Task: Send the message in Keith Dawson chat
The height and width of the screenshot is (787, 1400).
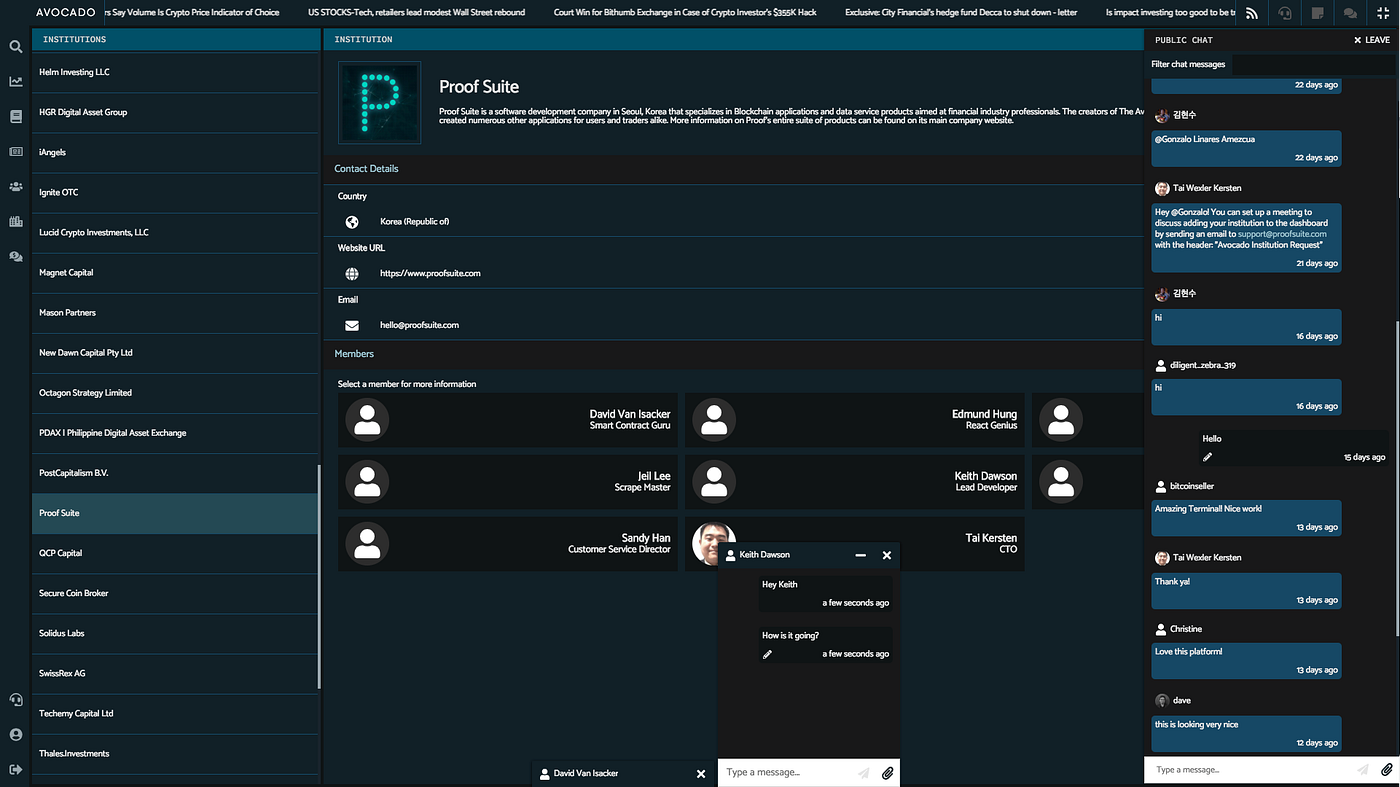Action: [864, 773]
